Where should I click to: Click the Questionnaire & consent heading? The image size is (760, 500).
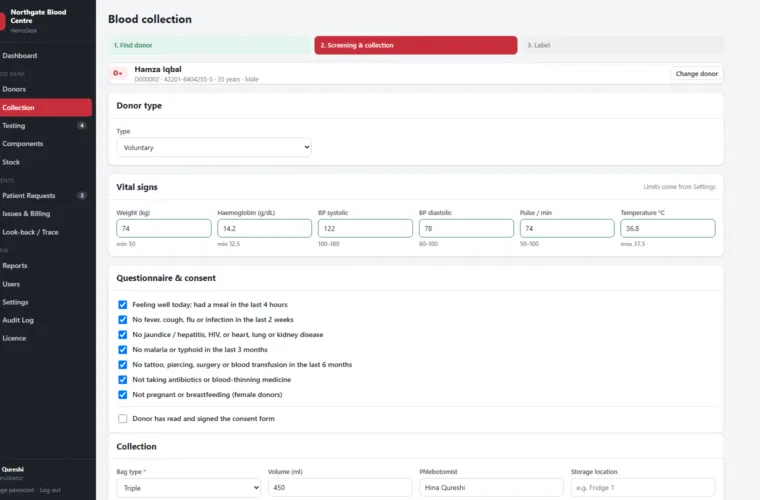(x=166, y=278)
